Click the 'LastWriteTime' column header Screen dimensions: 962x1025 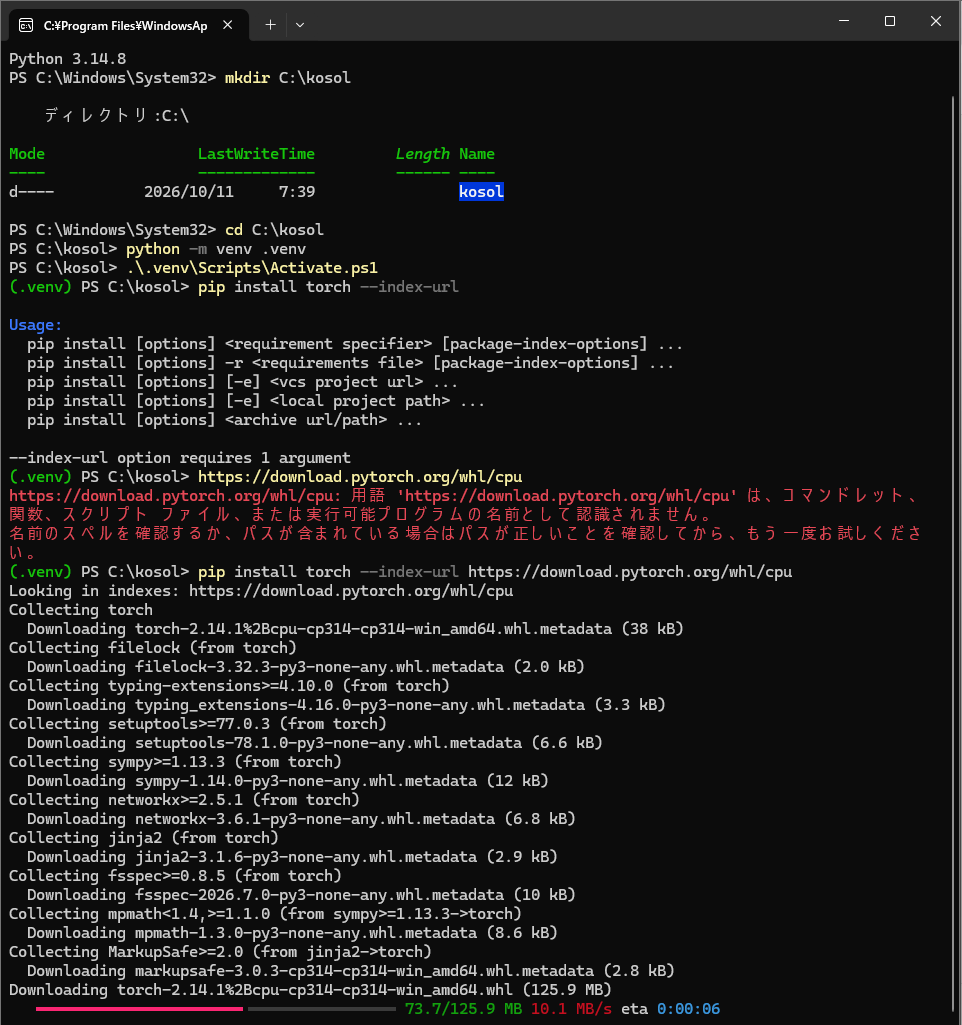(x=256, y=154)
